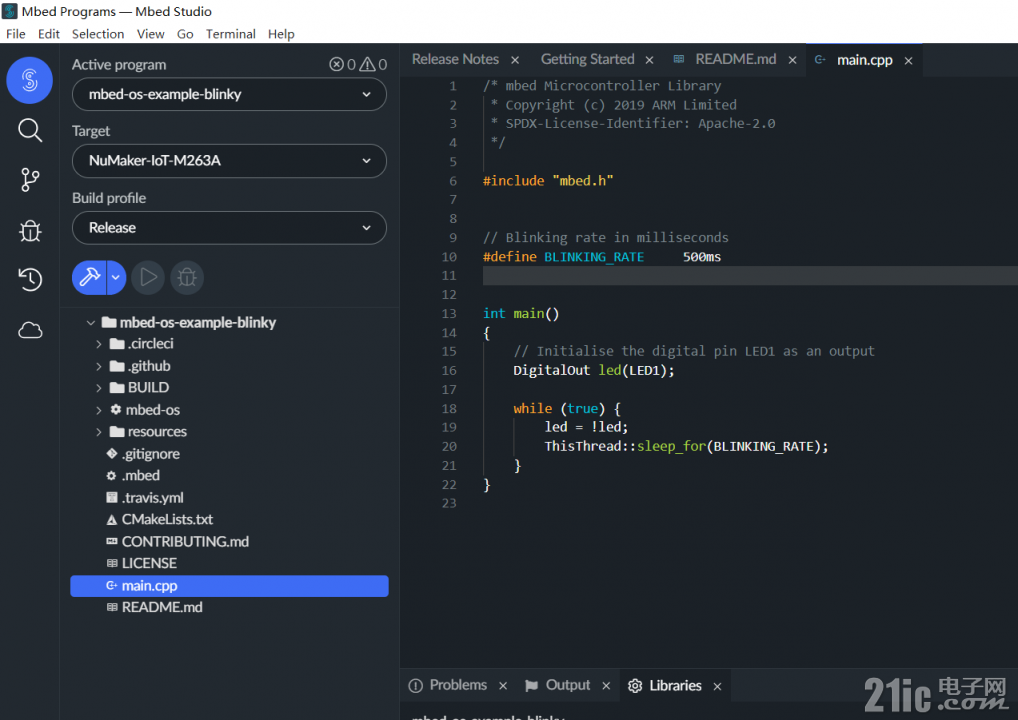Close the Output panel tab
The image size is (1018, 720).
point(606,686)
